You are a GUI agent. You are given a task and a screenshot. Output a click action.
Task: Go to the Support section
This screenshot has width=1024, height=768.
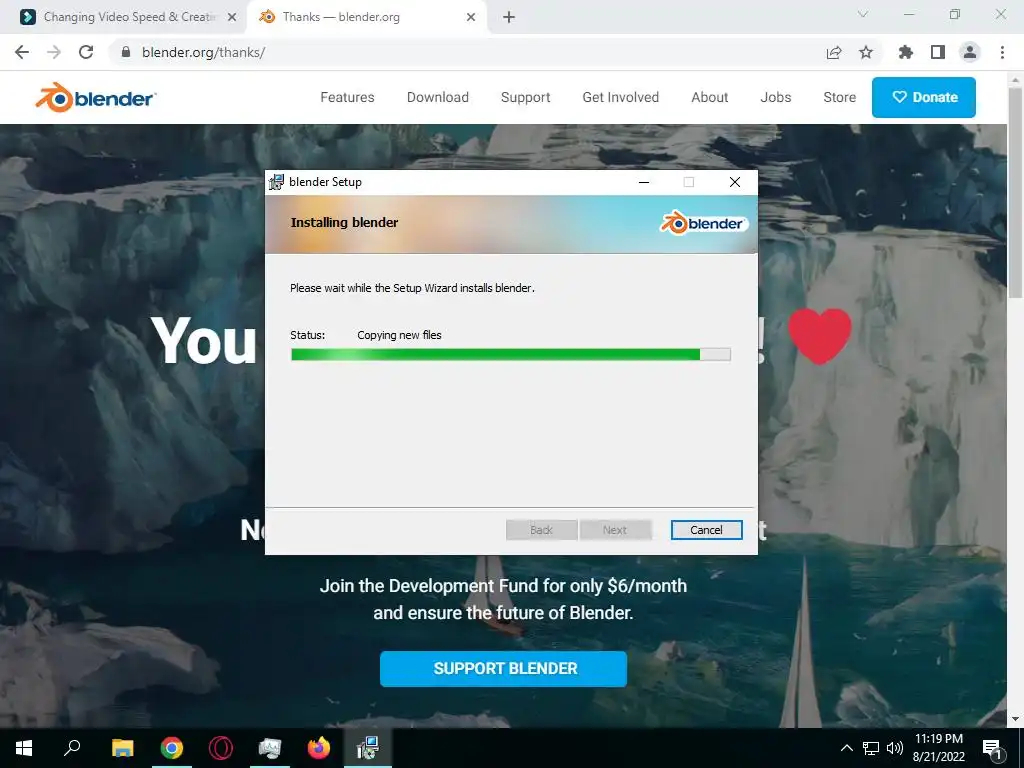tap(526, 97)
